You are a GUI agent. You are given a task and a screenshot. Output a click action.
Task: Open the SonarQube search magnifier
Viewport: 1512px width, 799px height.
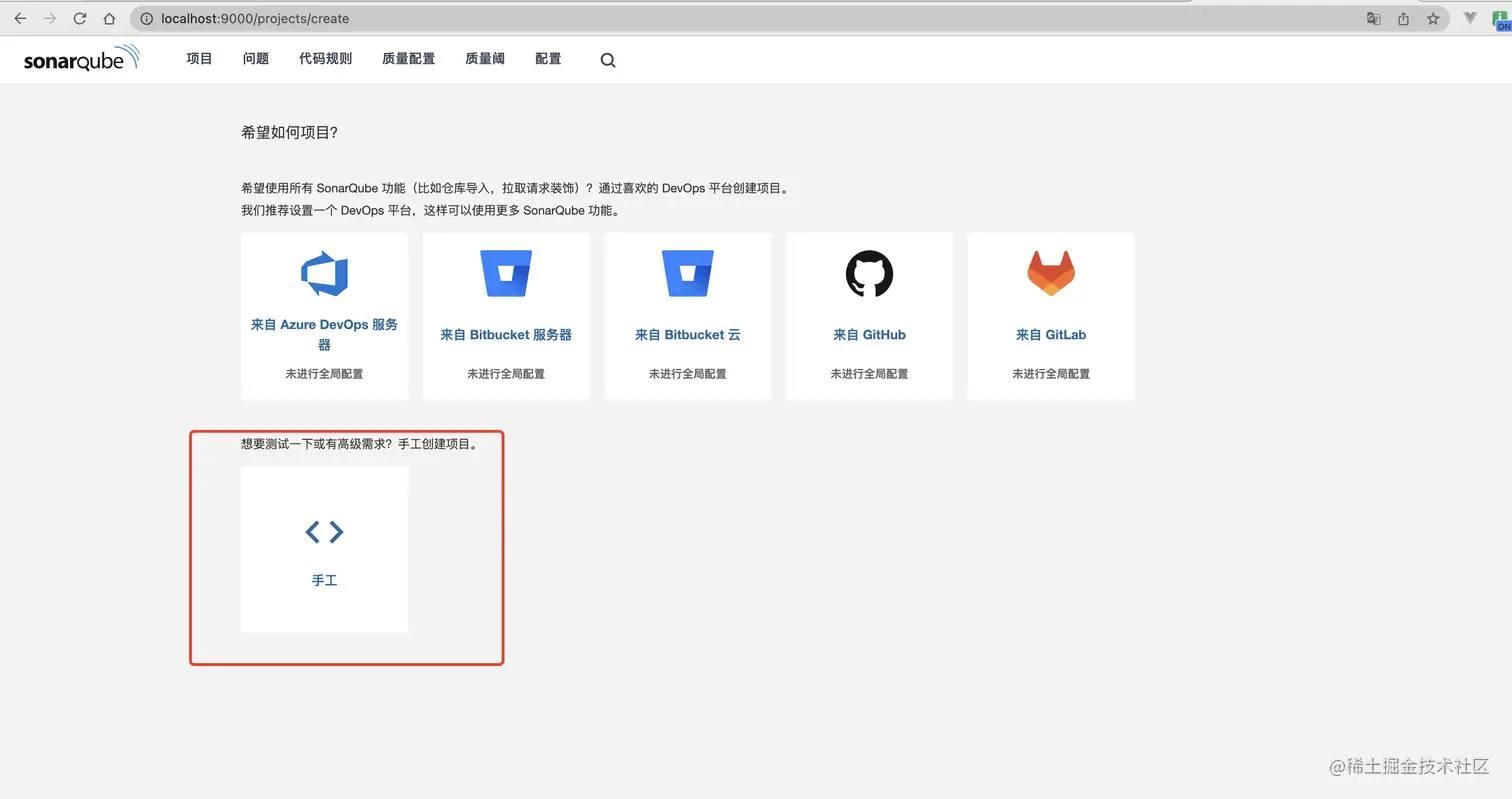pyautogui.click(x=608, y=60)
